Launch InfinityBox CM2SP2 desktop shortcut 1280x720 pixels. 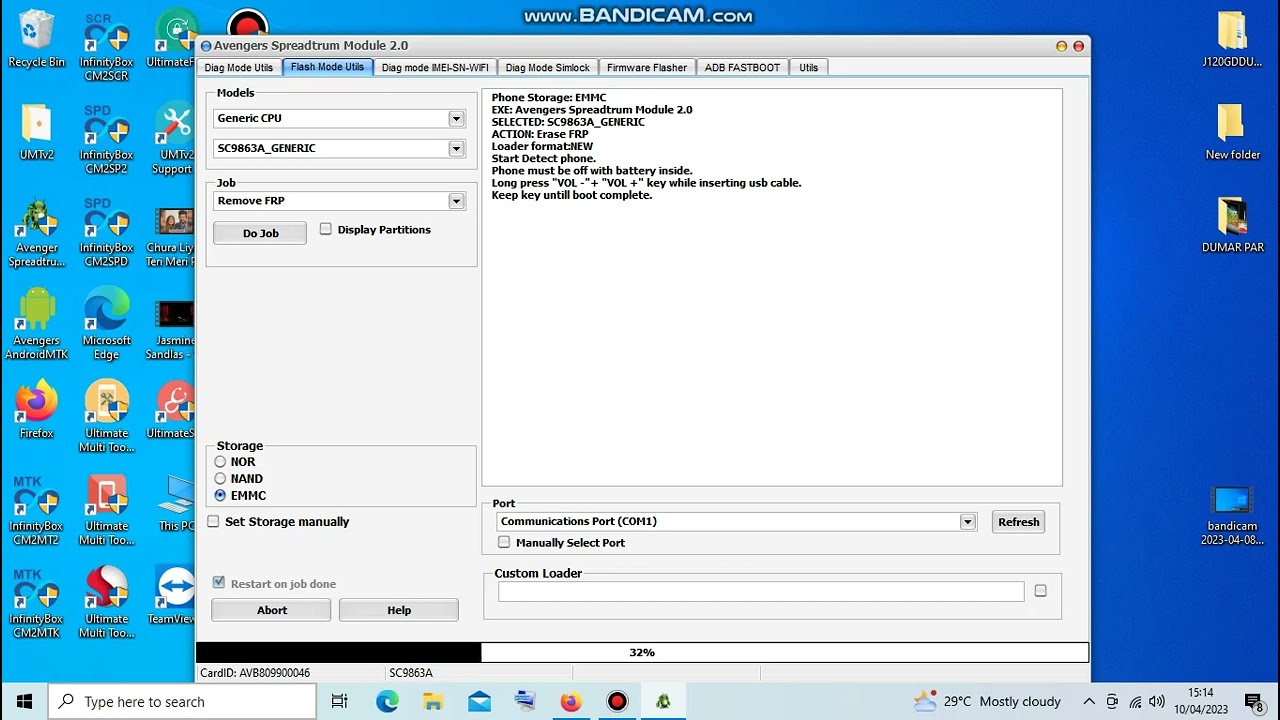point(106,139)
